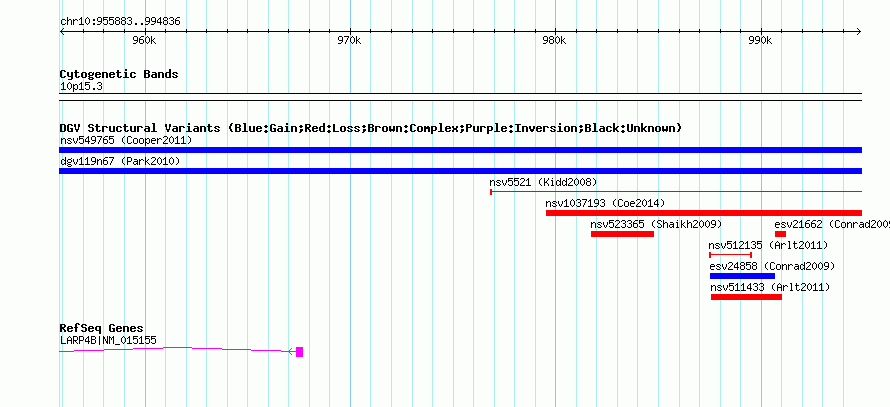Click the 10p15.3 band label
Viewport: 890px width, 407px height.
81,87
